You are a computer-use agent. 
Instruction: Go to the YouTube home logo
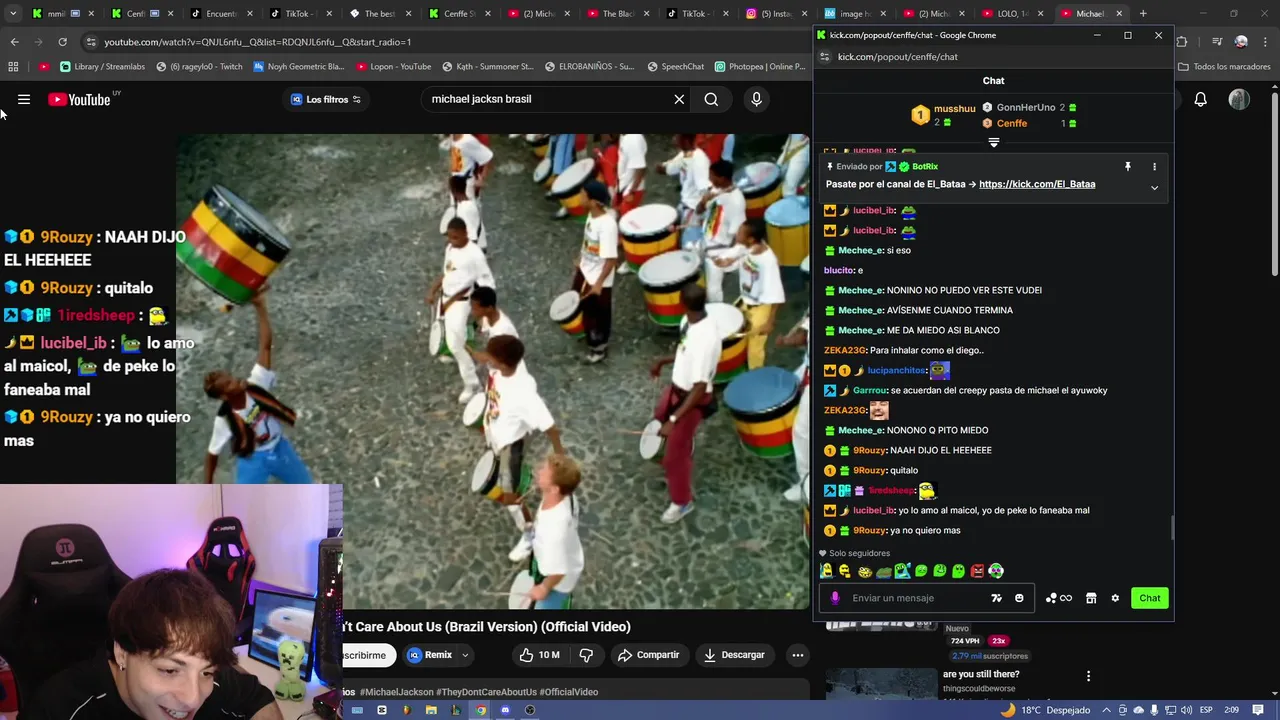click(79, 99)
